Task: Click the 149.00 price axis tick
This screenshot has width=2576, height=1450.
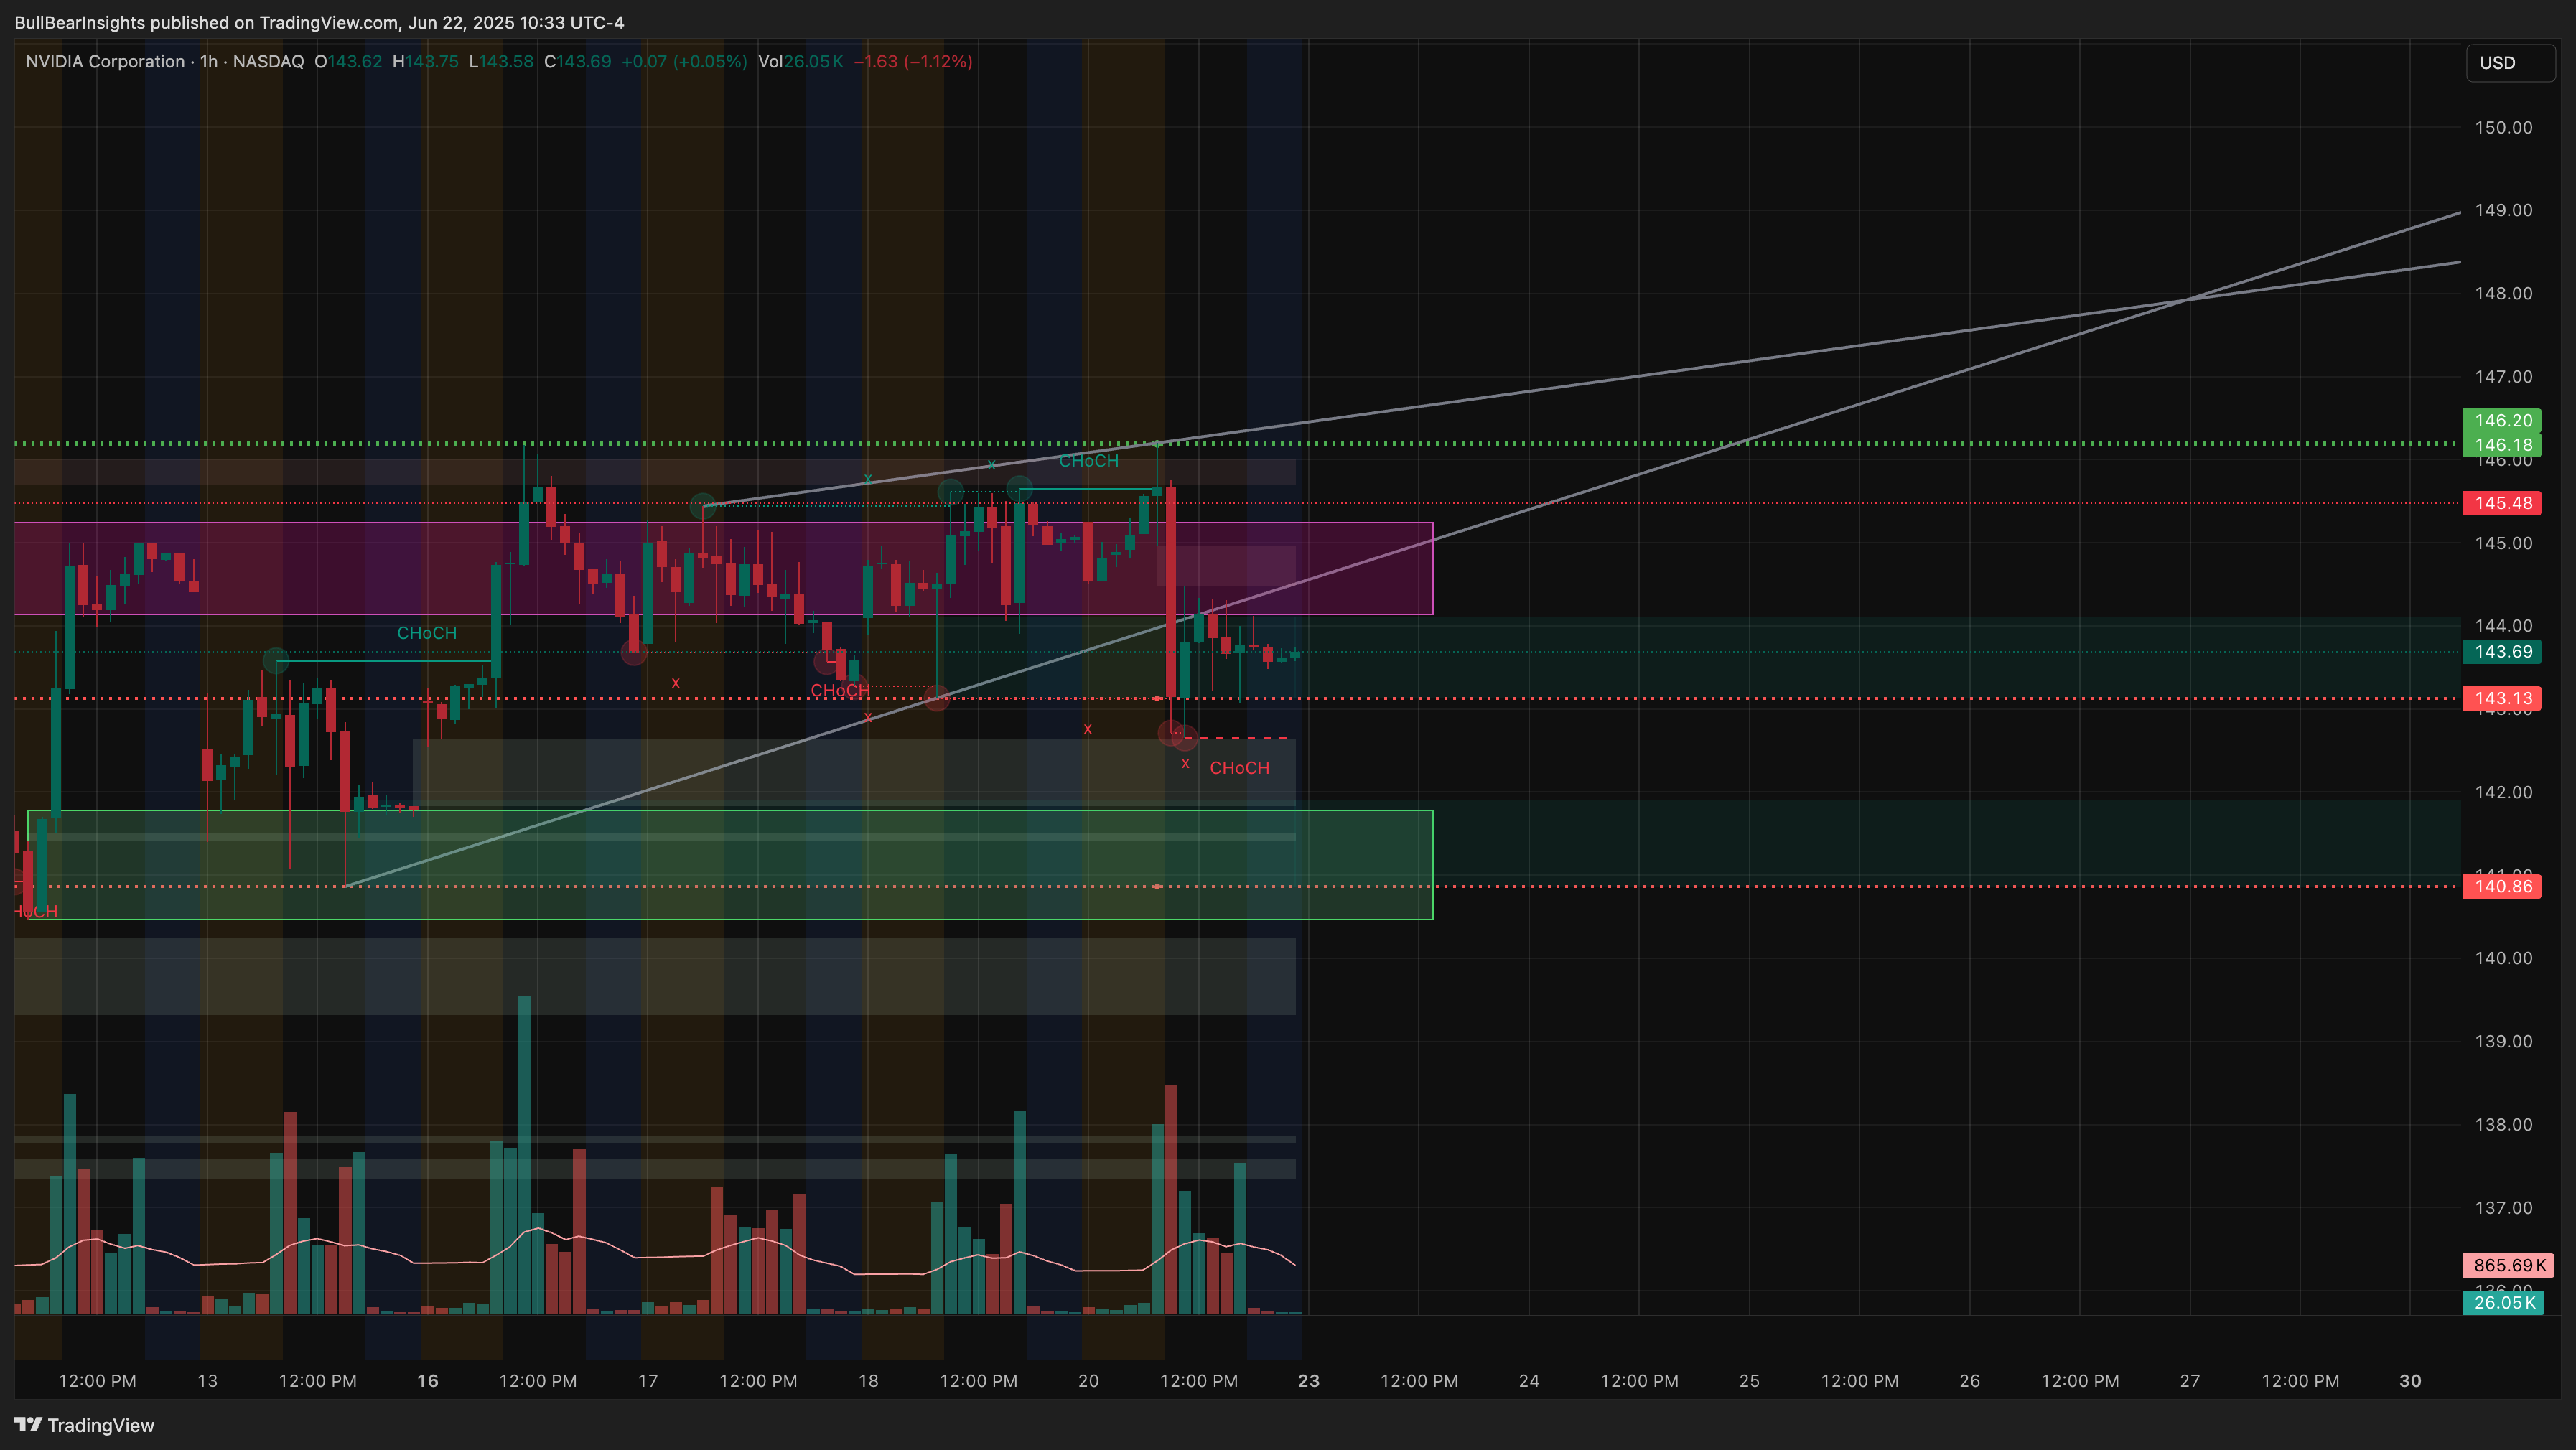Action: coord(2503,210)
